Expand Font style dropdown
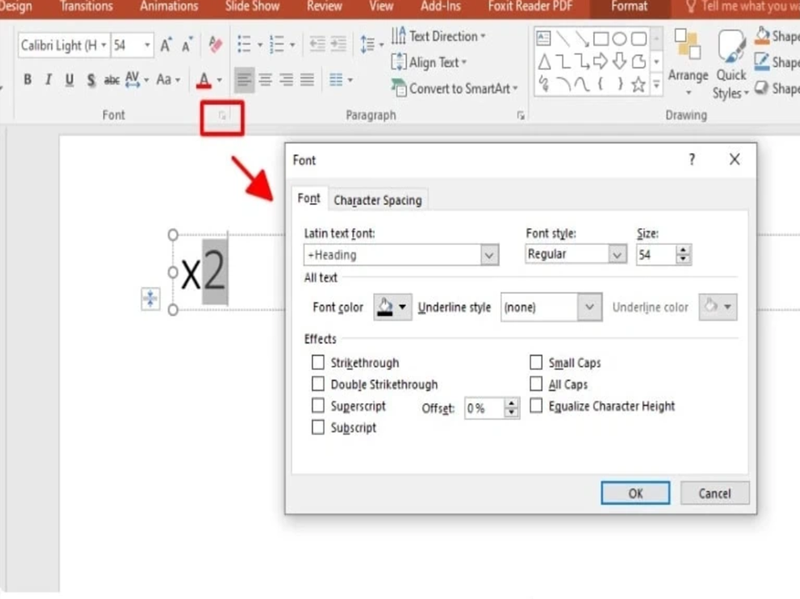This screenshot has width=800, height=599. [x=617, y=254]
